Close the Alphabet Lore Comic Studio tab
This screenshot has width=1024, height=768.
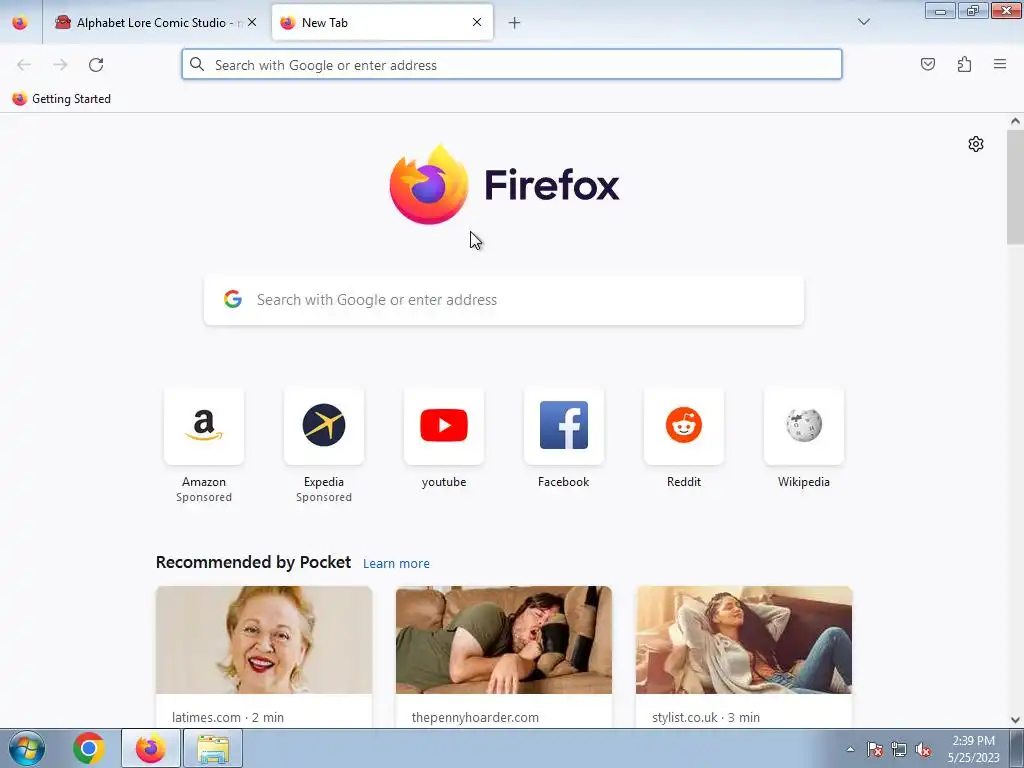(x=252, y=22)
